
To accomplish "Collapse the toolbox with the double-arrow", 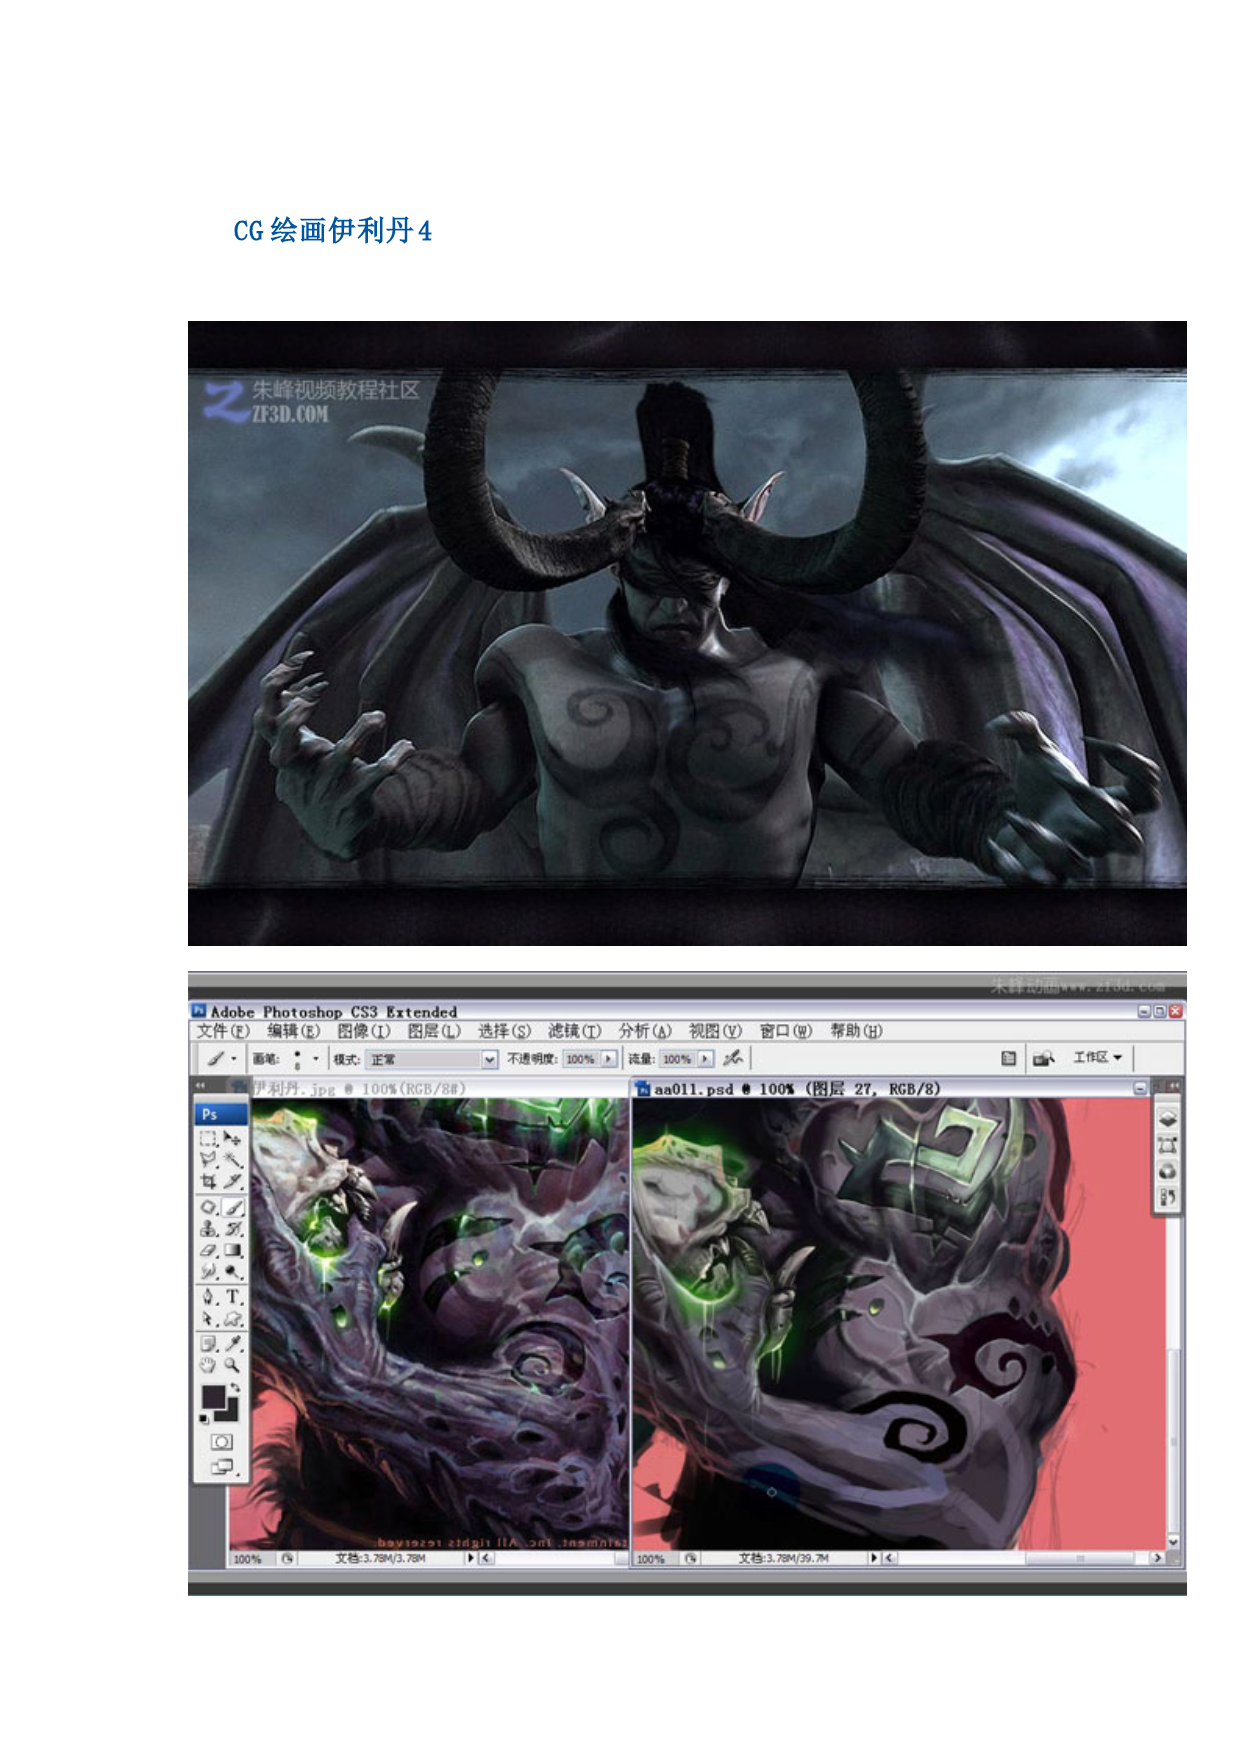I will (200, 1085).
